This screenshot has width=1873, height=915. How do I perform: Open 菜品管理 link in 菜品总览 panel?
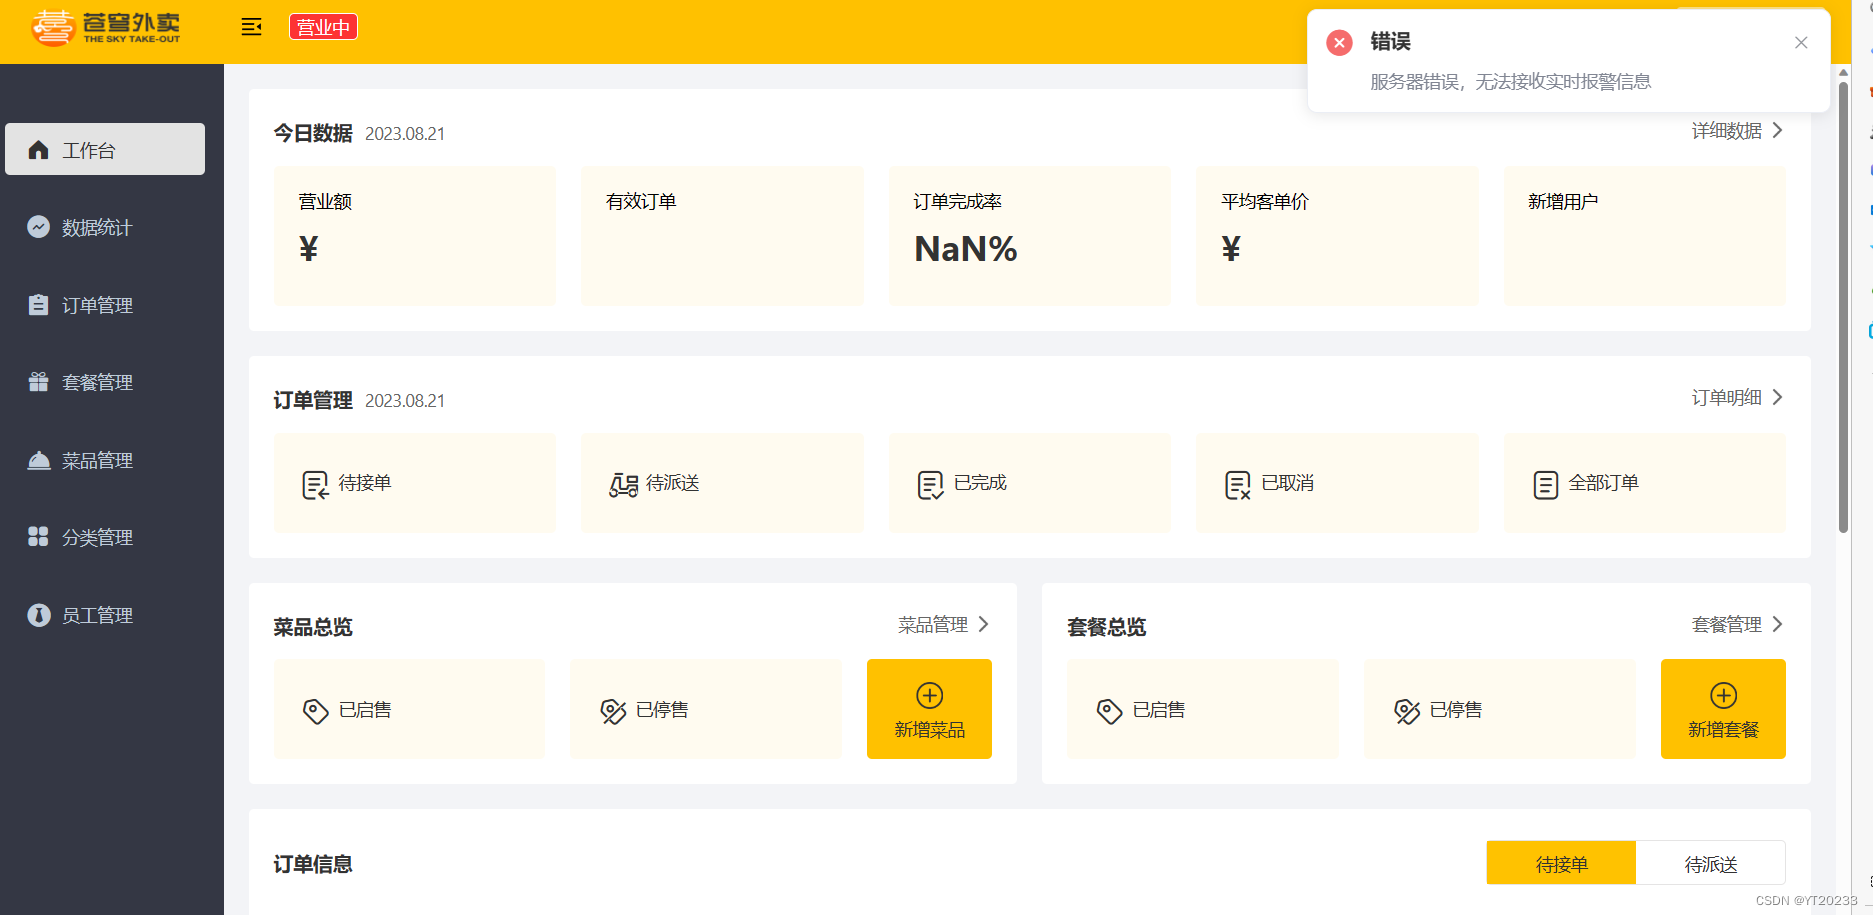[x=933, y=625]
